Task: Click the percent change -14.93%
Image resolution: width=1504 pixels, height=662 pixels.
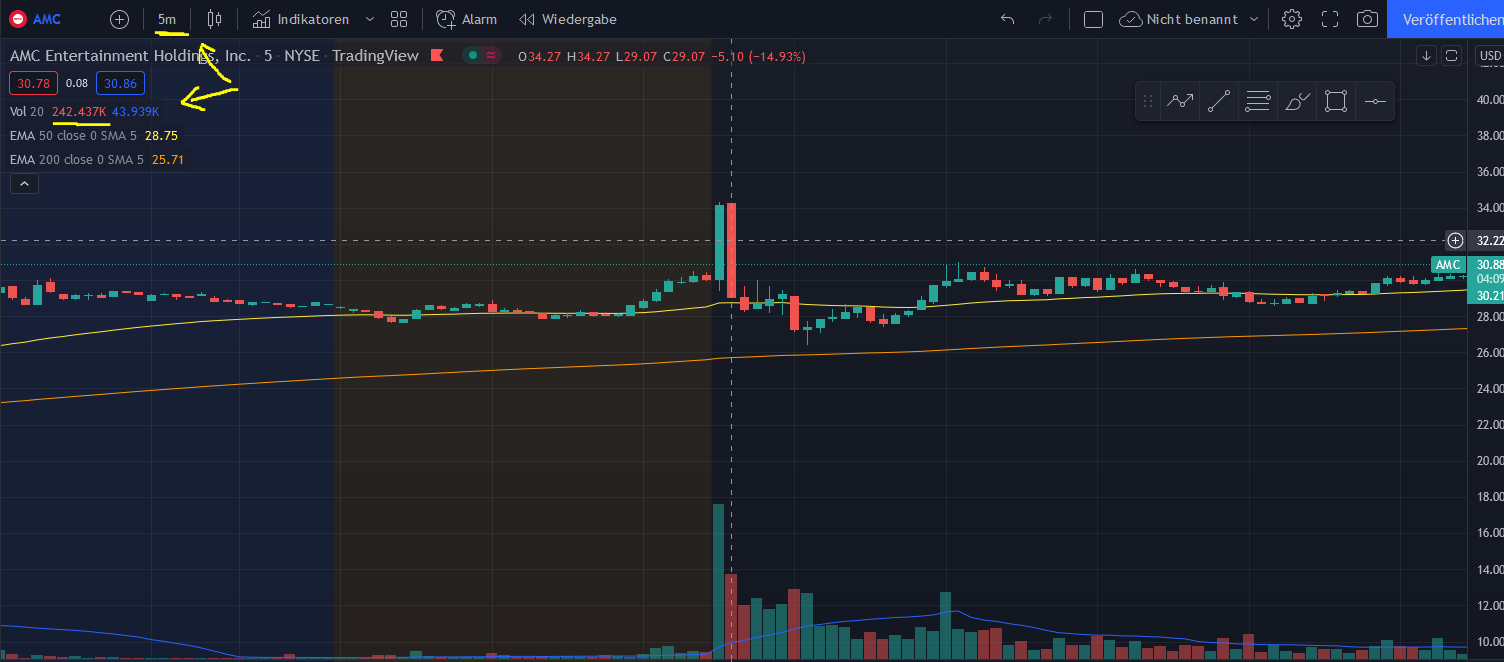Action: pos(778,57)
